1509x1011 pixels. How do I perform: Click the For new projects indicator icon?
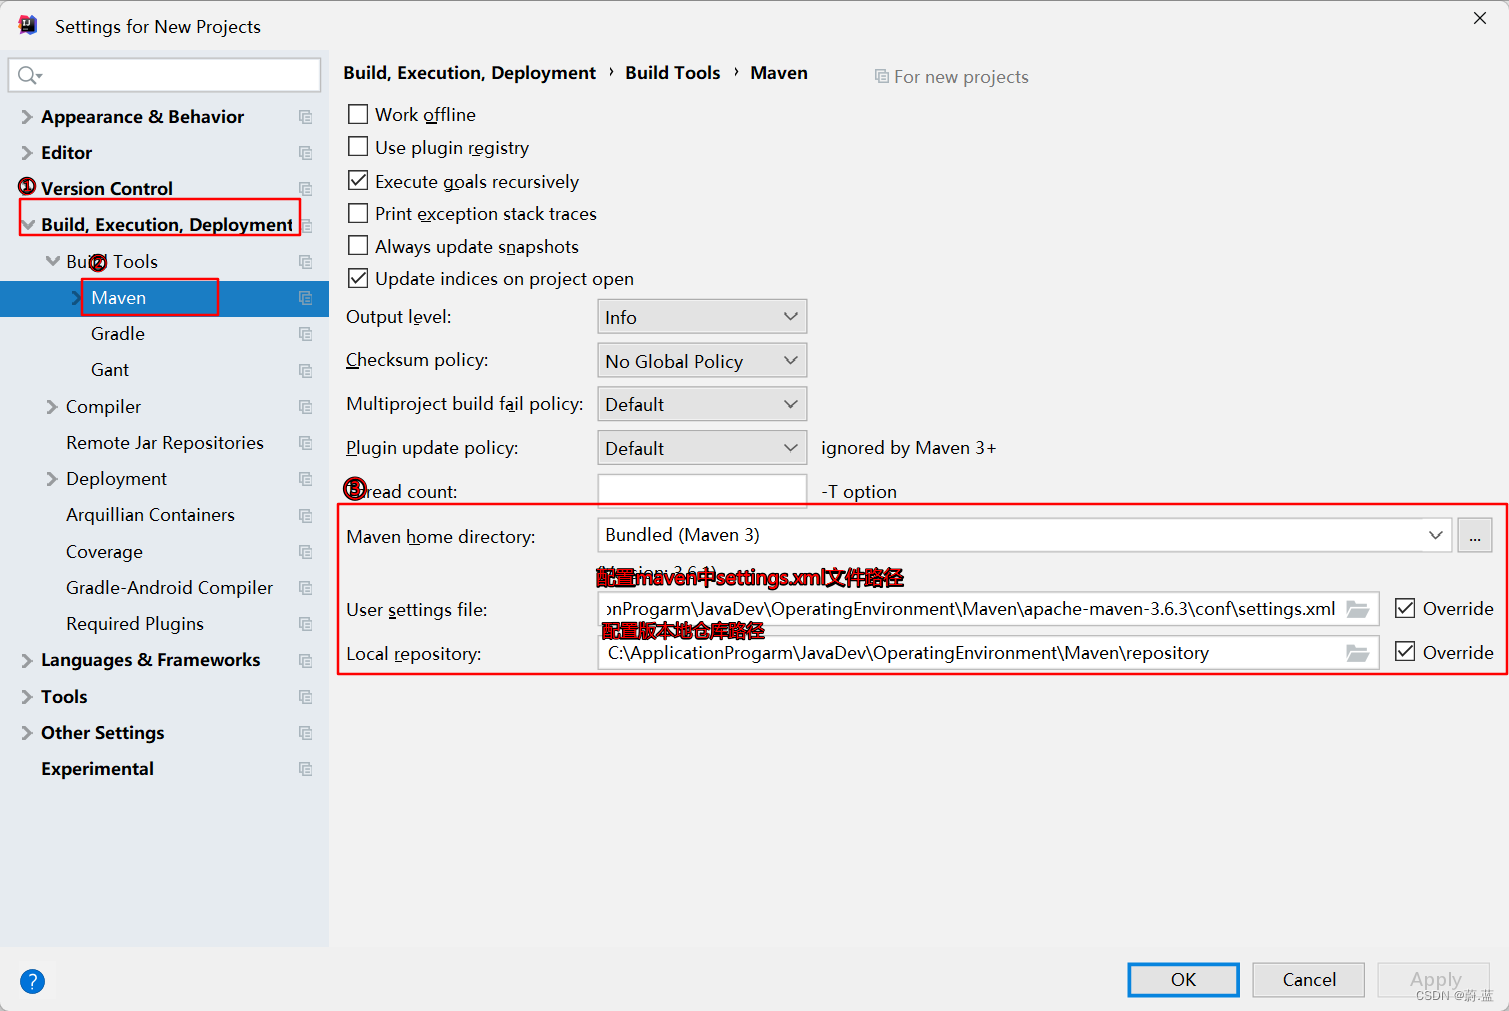tap(881, 76)
